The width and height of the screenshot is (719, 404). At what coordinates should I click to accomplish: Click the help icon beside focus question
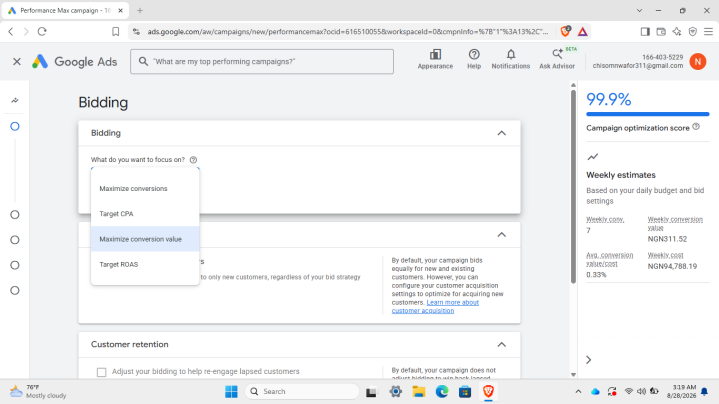coord(194,160)
